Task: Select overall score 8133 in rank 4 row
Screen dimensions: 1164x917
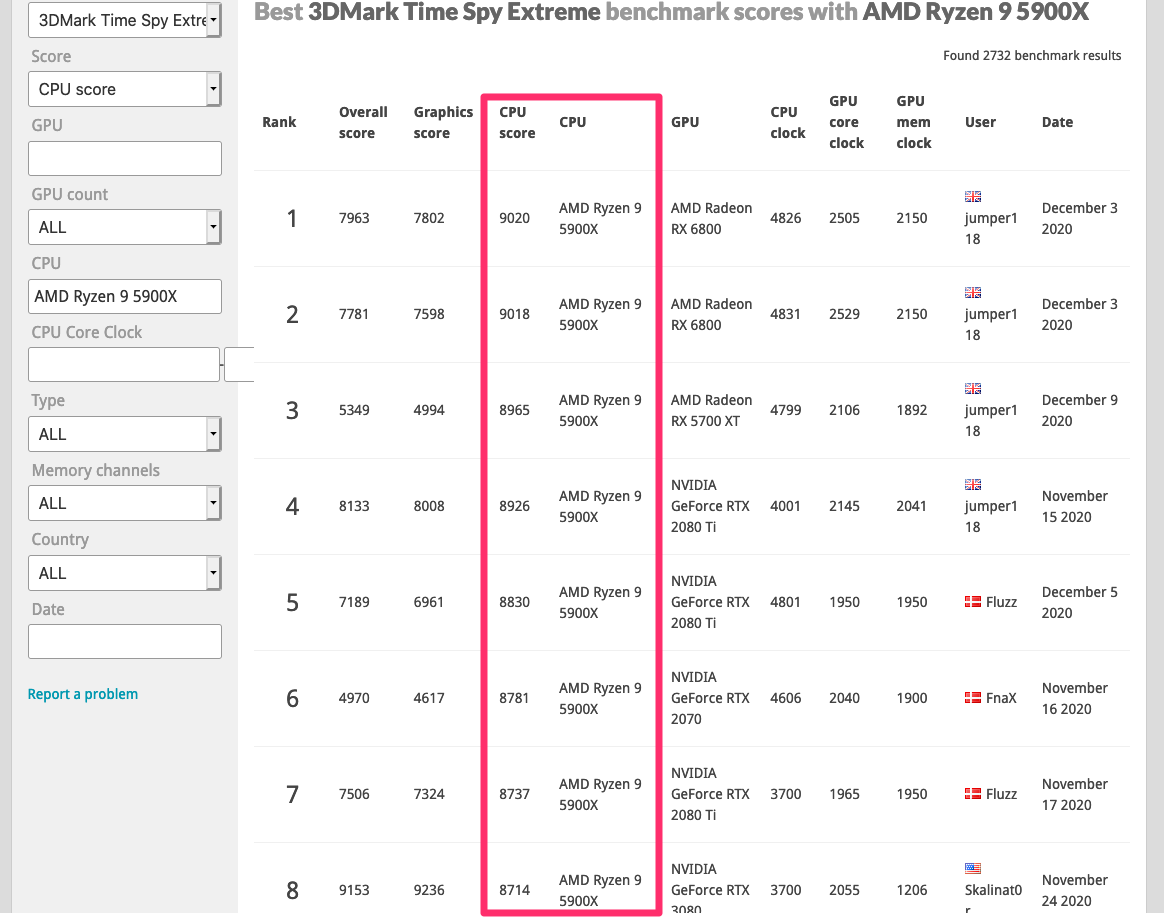Action: pos(354,506)
